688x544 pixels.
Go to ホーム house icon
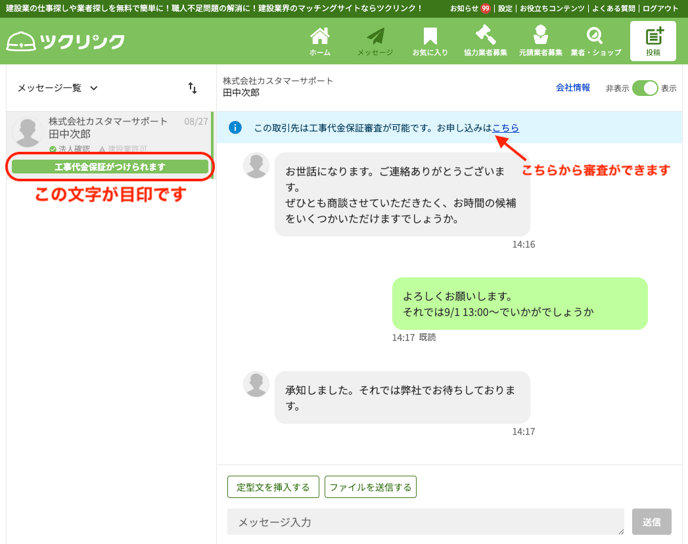pos(320,42)
